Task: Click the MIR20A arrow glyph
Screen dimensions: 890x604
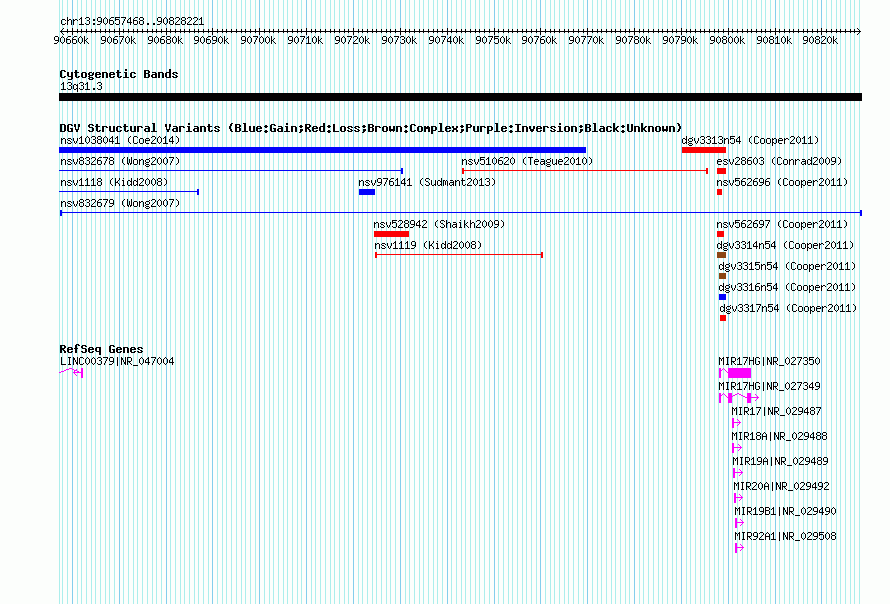Action: [738, 498]
